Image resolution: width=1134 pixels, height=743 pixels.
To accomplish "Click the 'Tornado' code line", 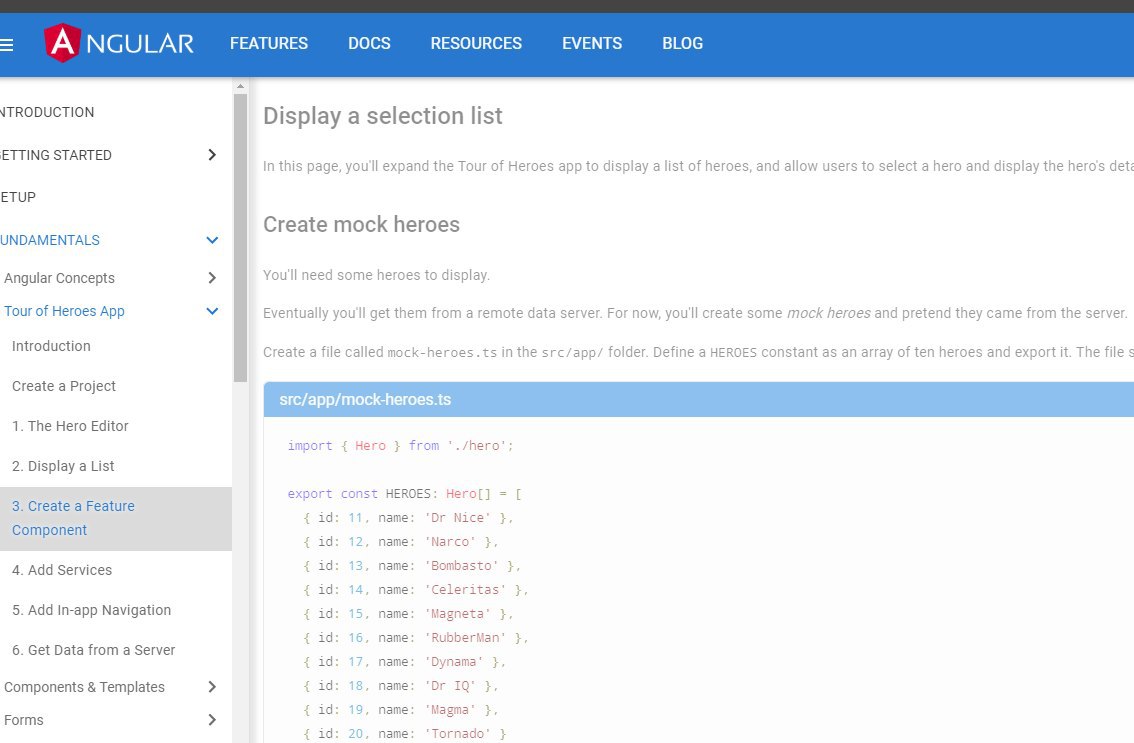I will 404,733.
